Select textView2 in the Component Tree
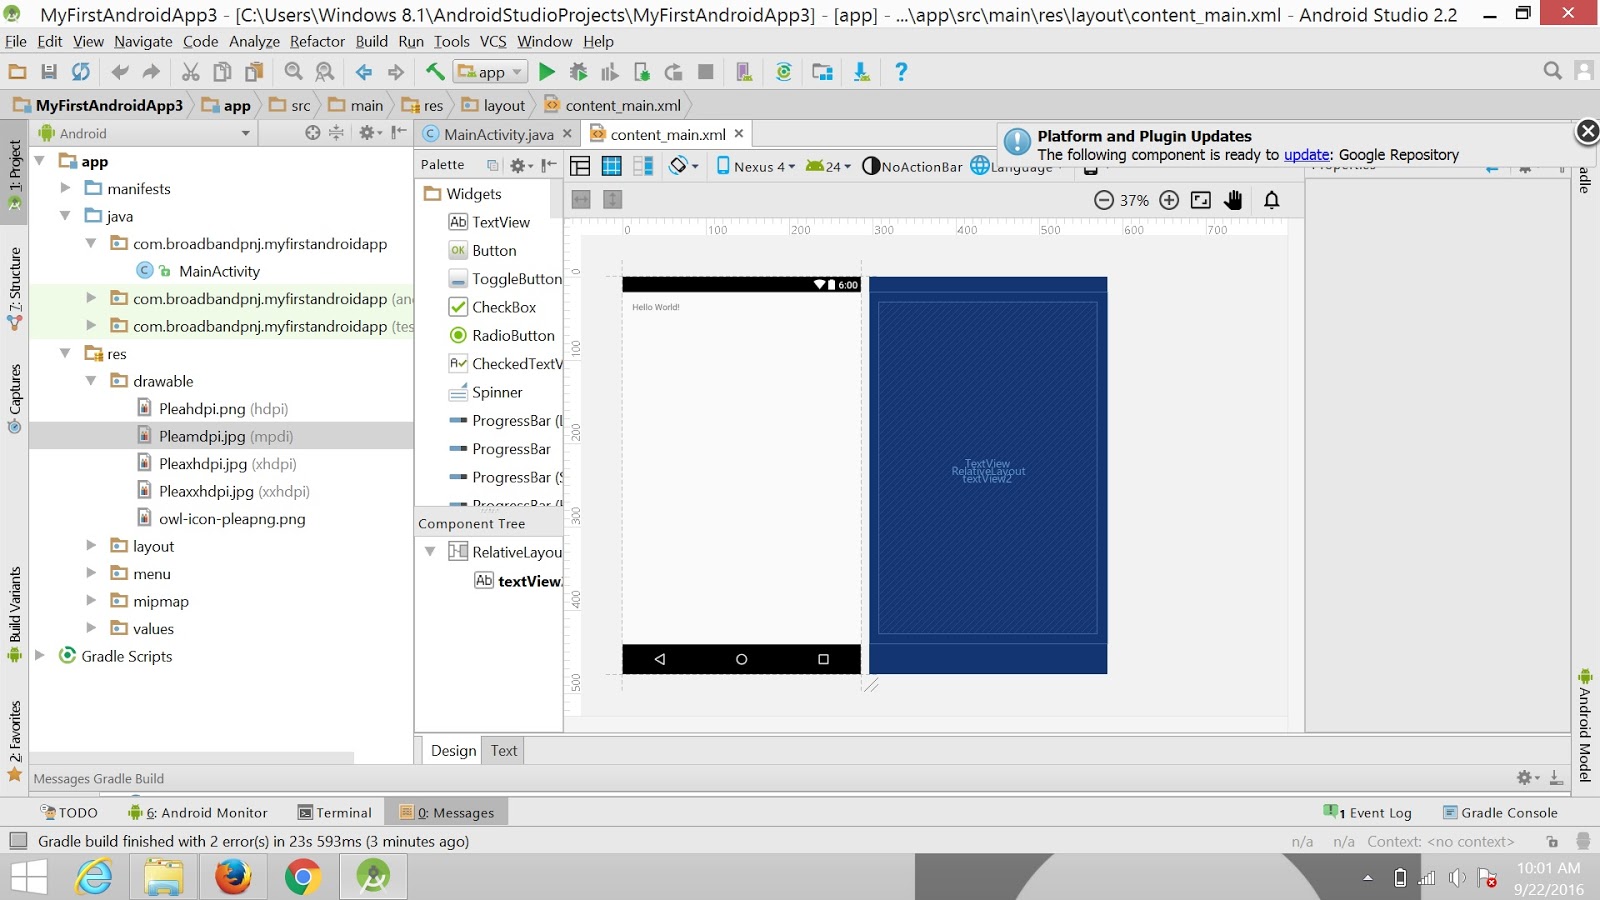 pos(529,581)
